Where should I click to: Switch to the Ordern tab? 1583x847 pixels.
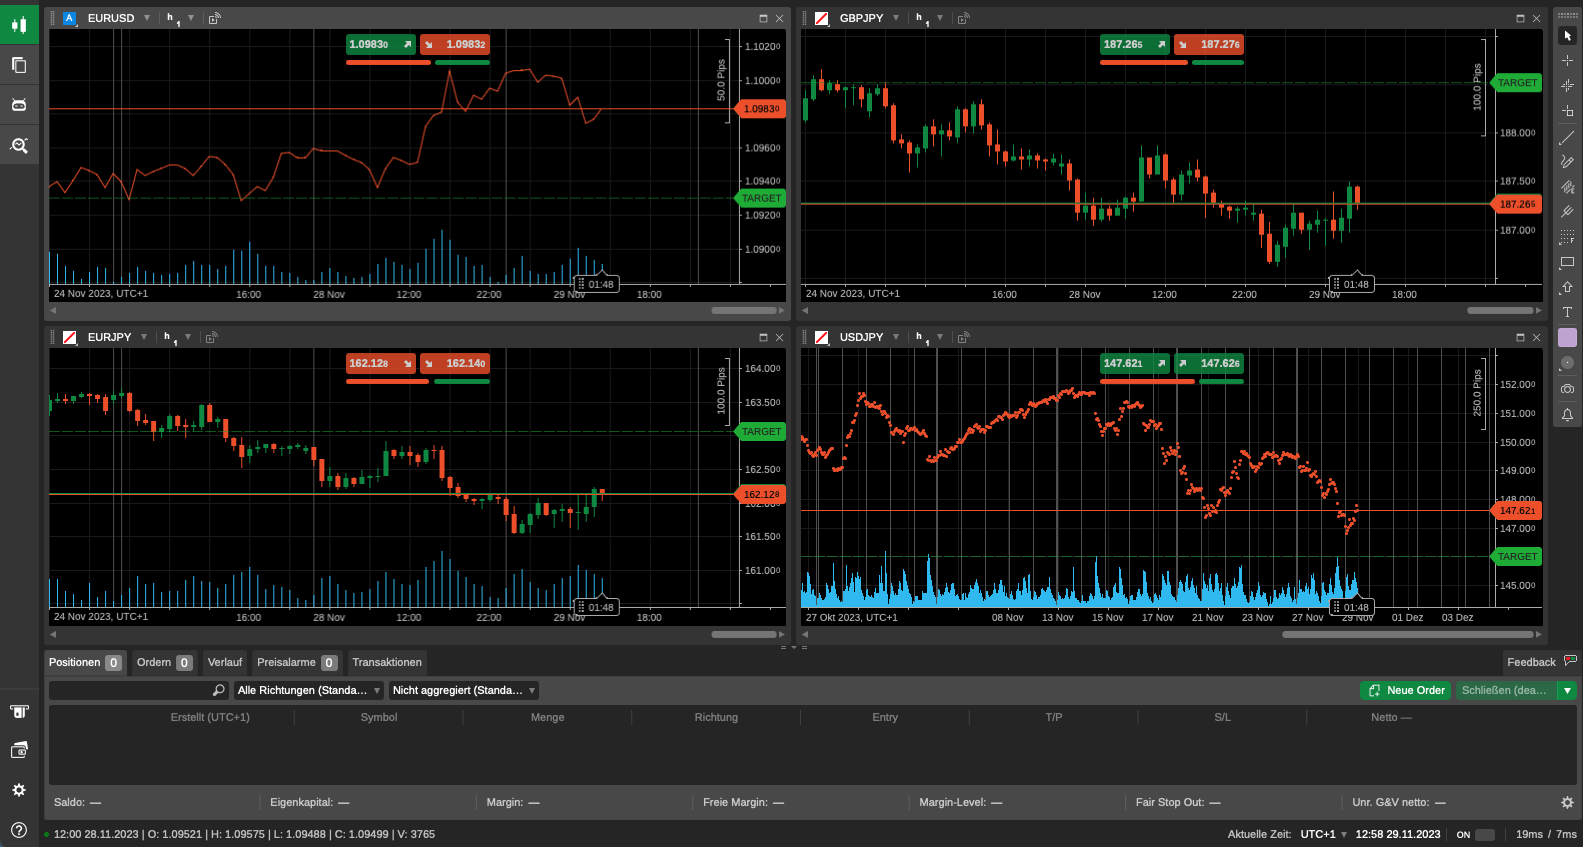(164, 662)
